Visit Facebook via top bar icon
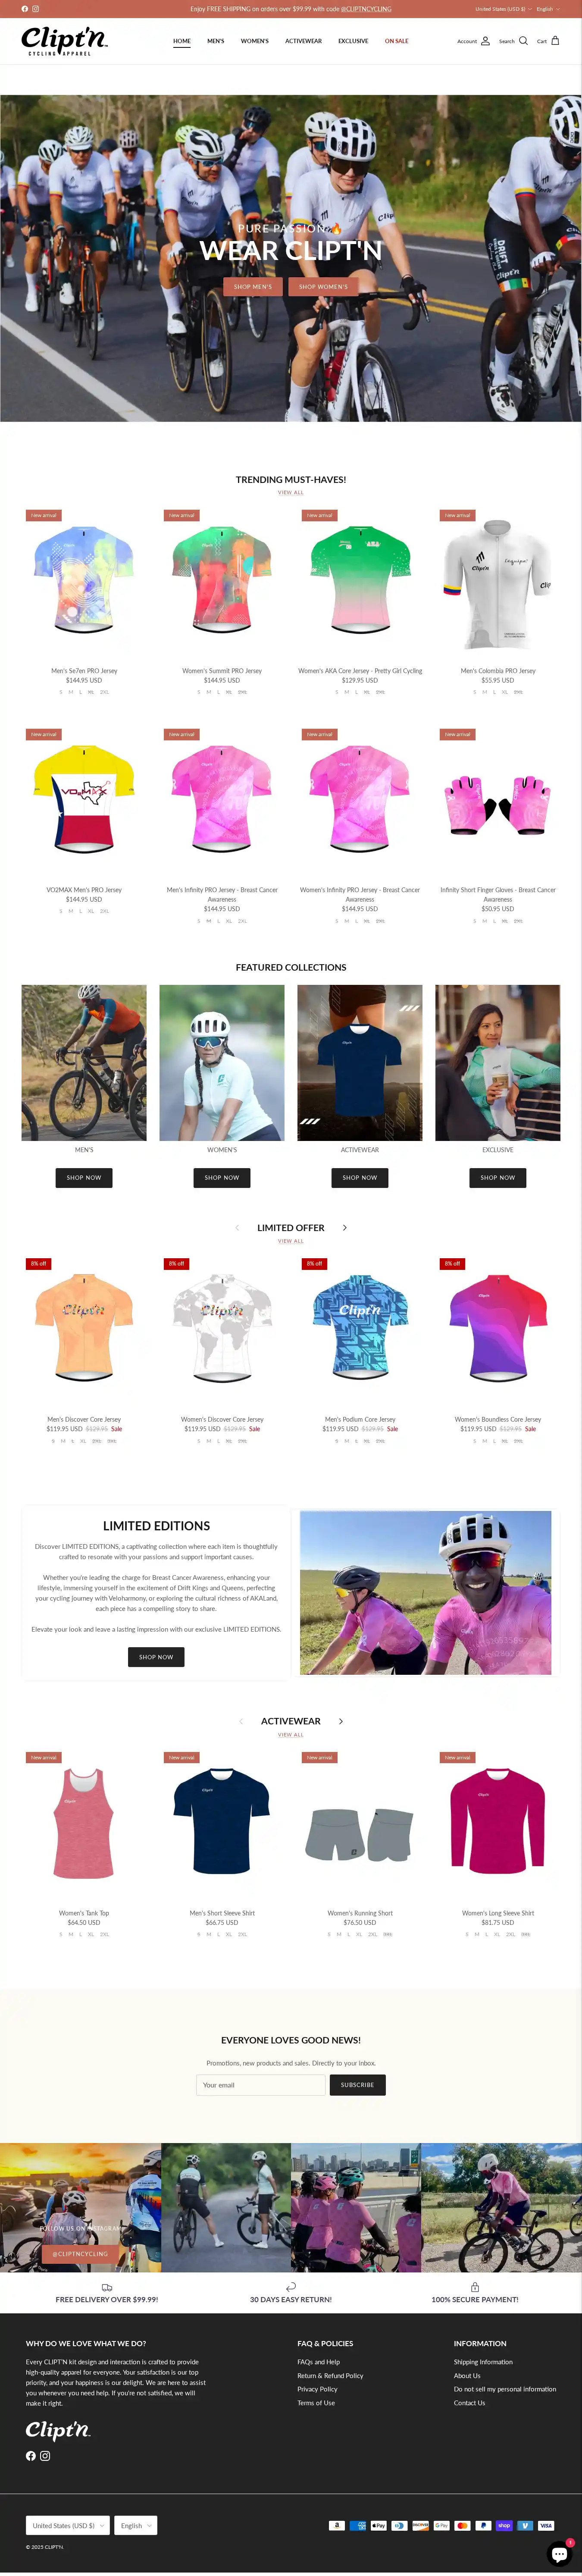The width and height of the screenshot is (582, 2576). [25, 9]
